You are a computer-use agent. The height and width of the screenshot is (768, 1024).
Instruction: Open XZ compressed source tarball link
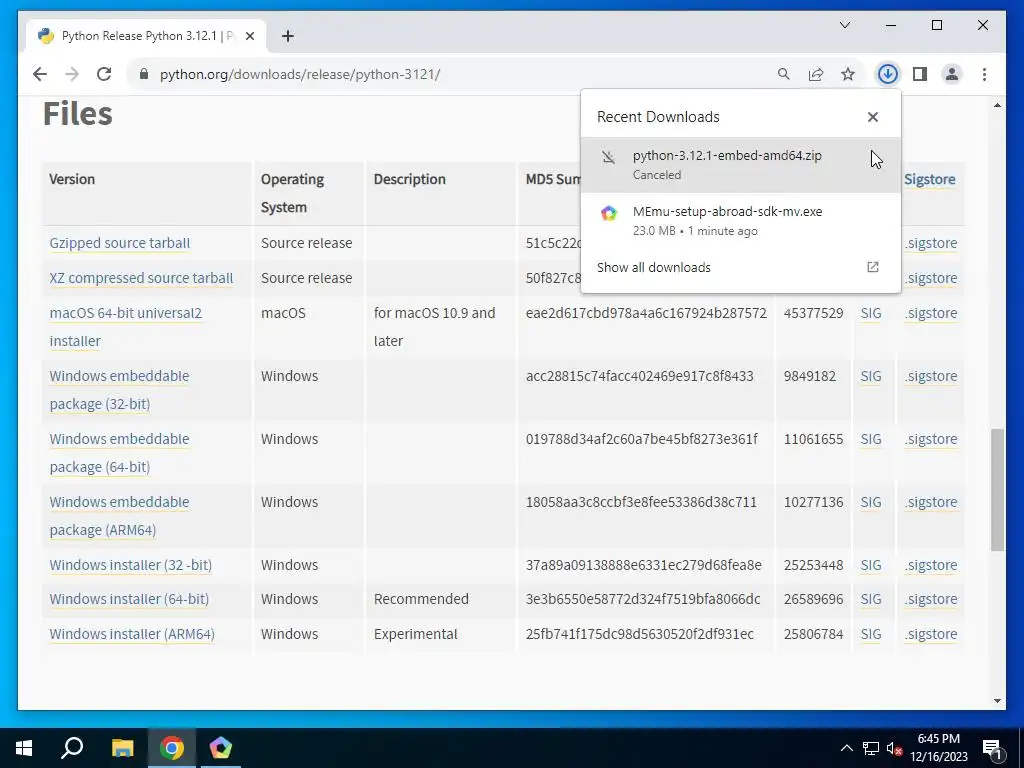(141, 278)
